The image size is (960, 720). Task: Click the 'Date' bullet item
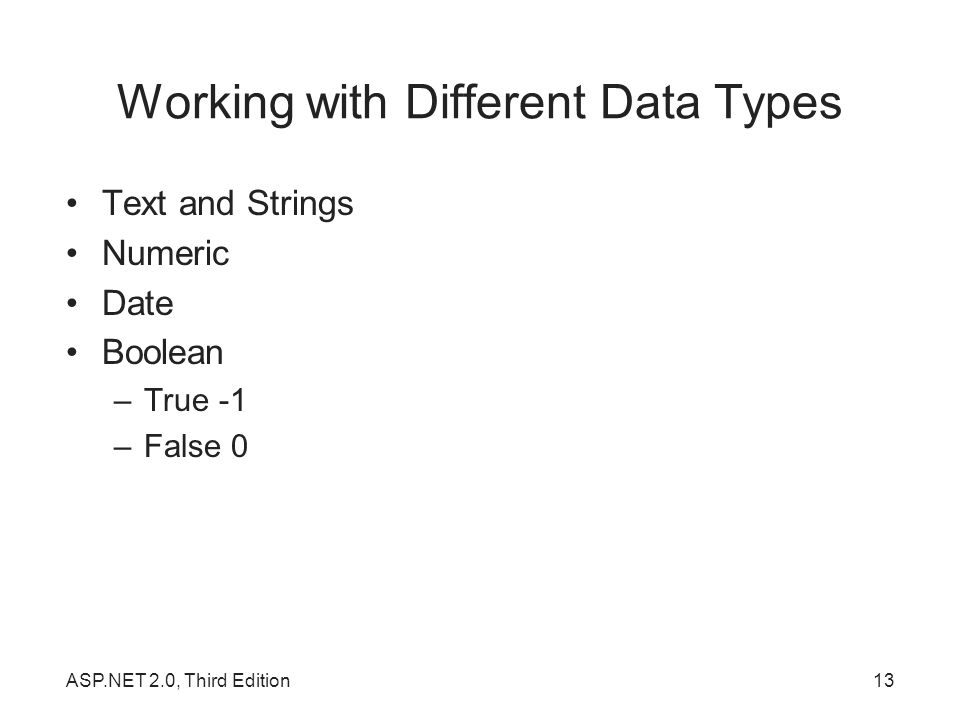(x=138, y=303)
